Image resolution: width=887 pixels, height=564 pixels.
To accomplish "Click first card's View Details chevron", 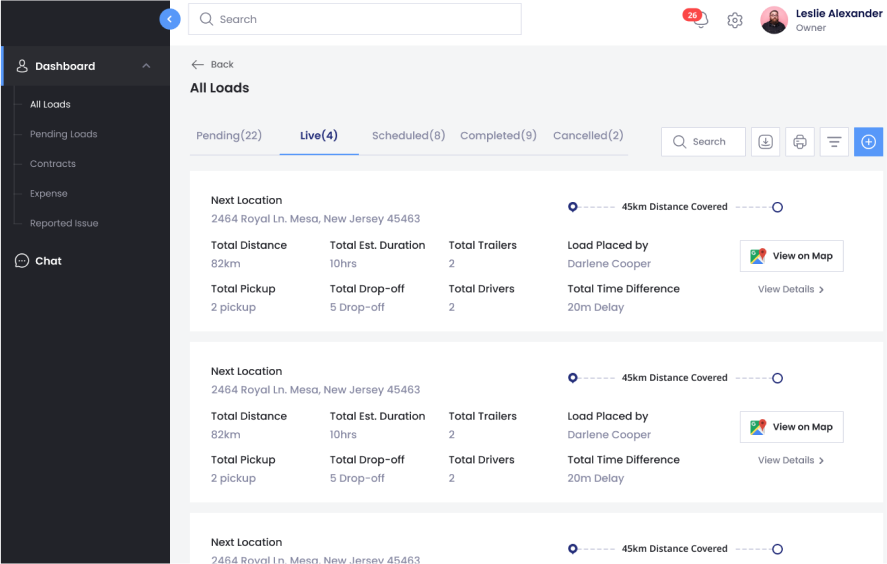I will (x=821, y=290).
